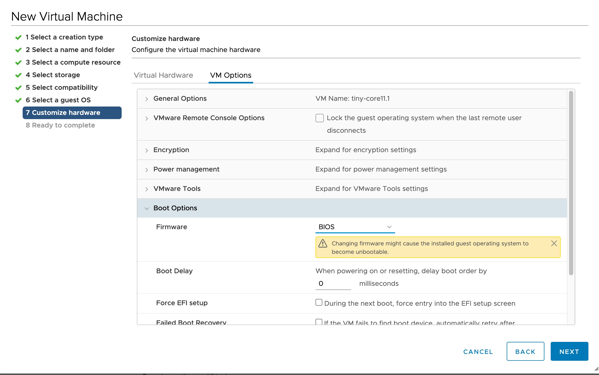
Task: Go to step 3 Select a compute resource
Action: (x=73, y=62)
